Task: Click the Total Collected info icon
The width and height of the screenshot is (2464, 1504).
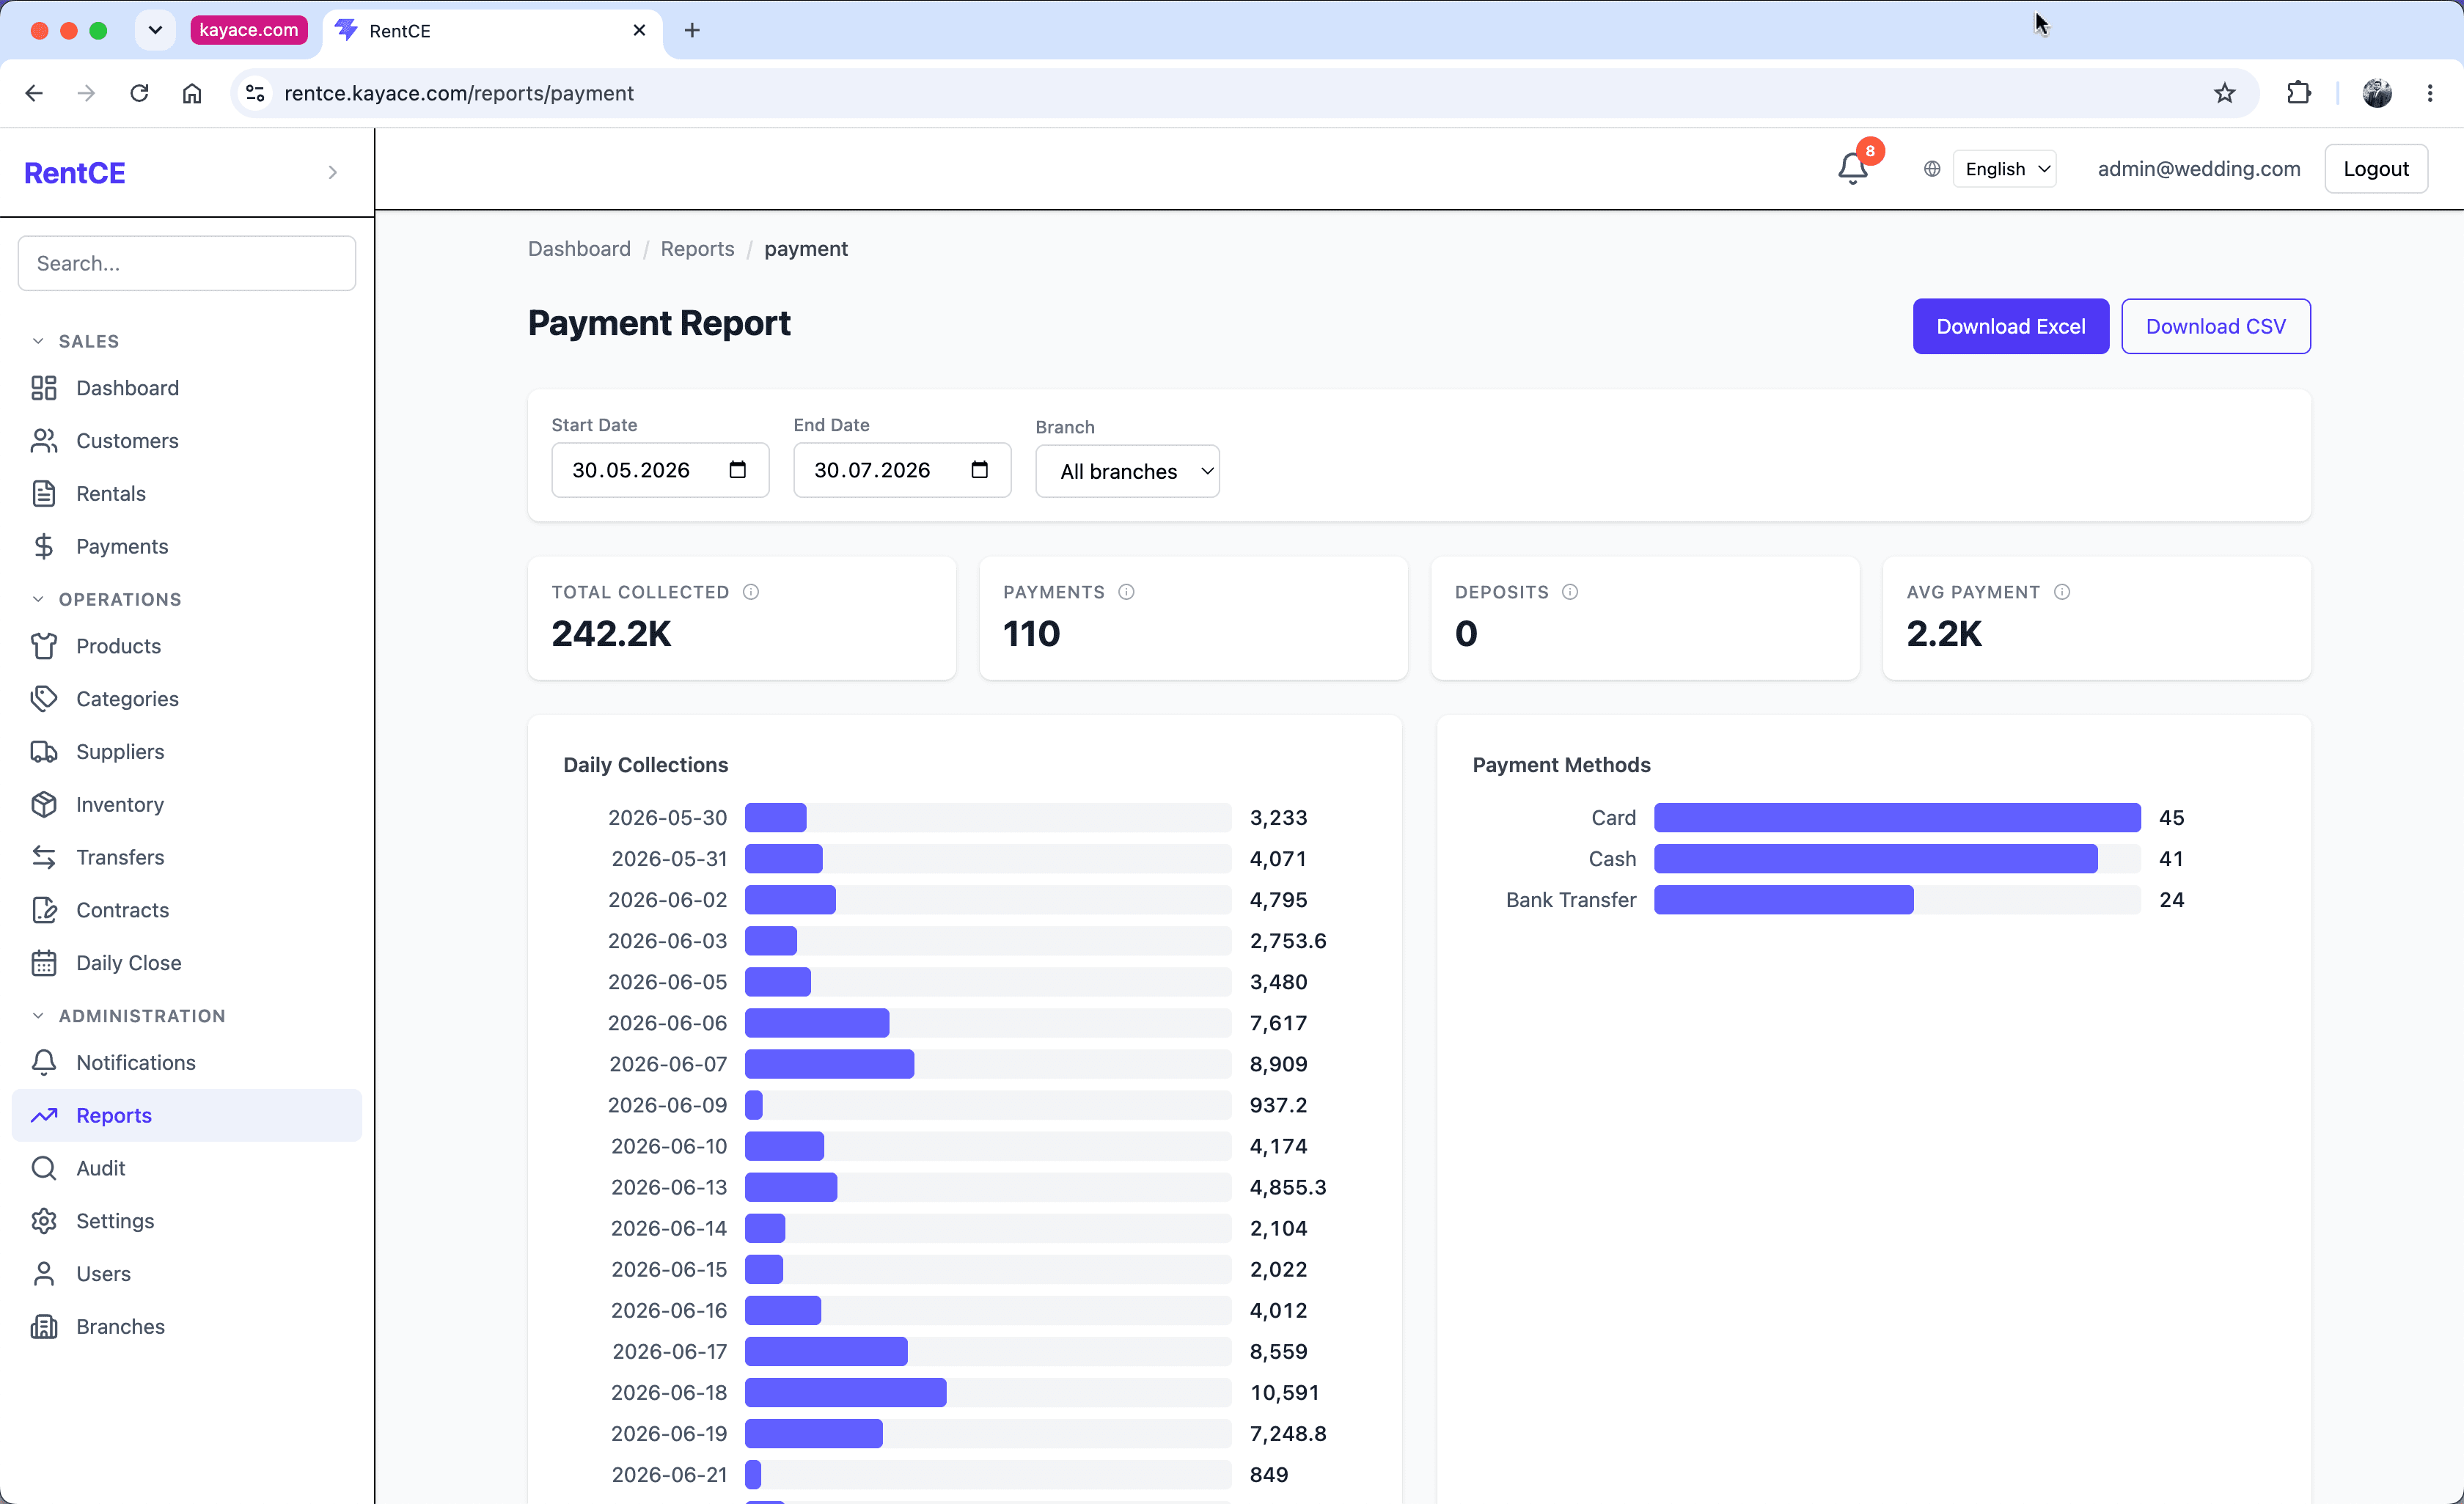Action: pos(751,592)
